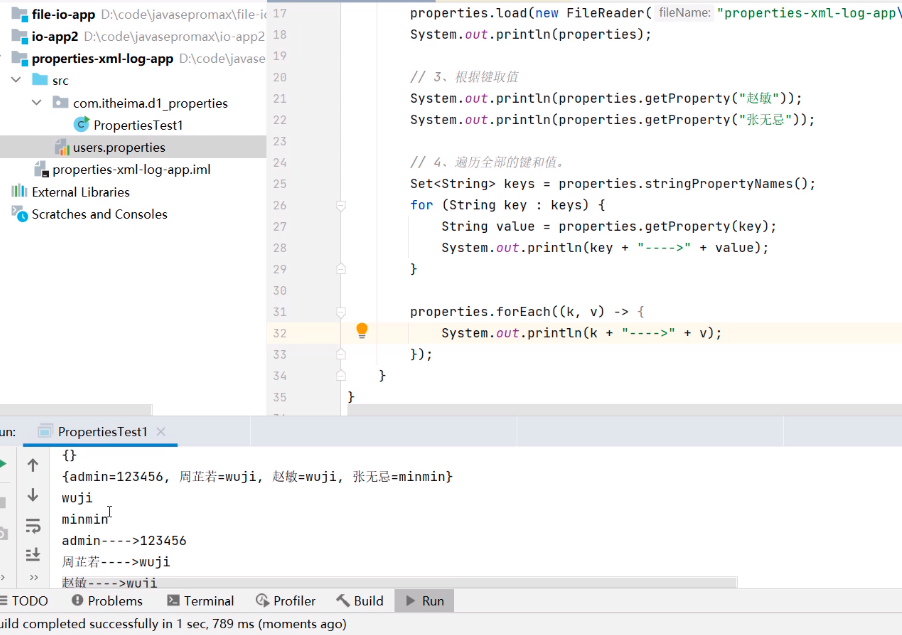Click the green Rerun button

pos(2,464)
